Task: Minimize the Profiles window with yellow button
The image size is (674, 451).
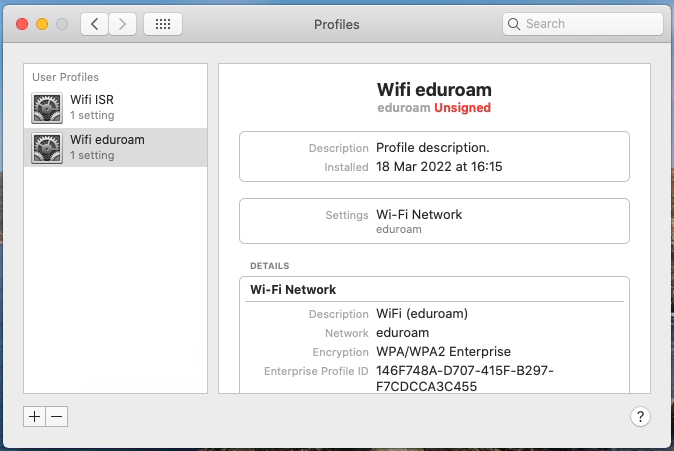Action: click(x=42, y=24)
